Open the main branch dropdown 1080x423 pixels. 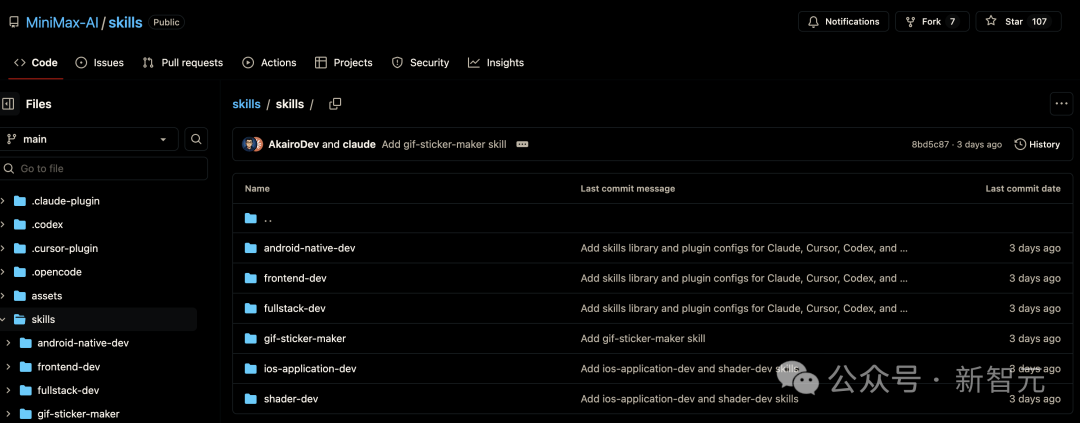click(x=90, y=139)
